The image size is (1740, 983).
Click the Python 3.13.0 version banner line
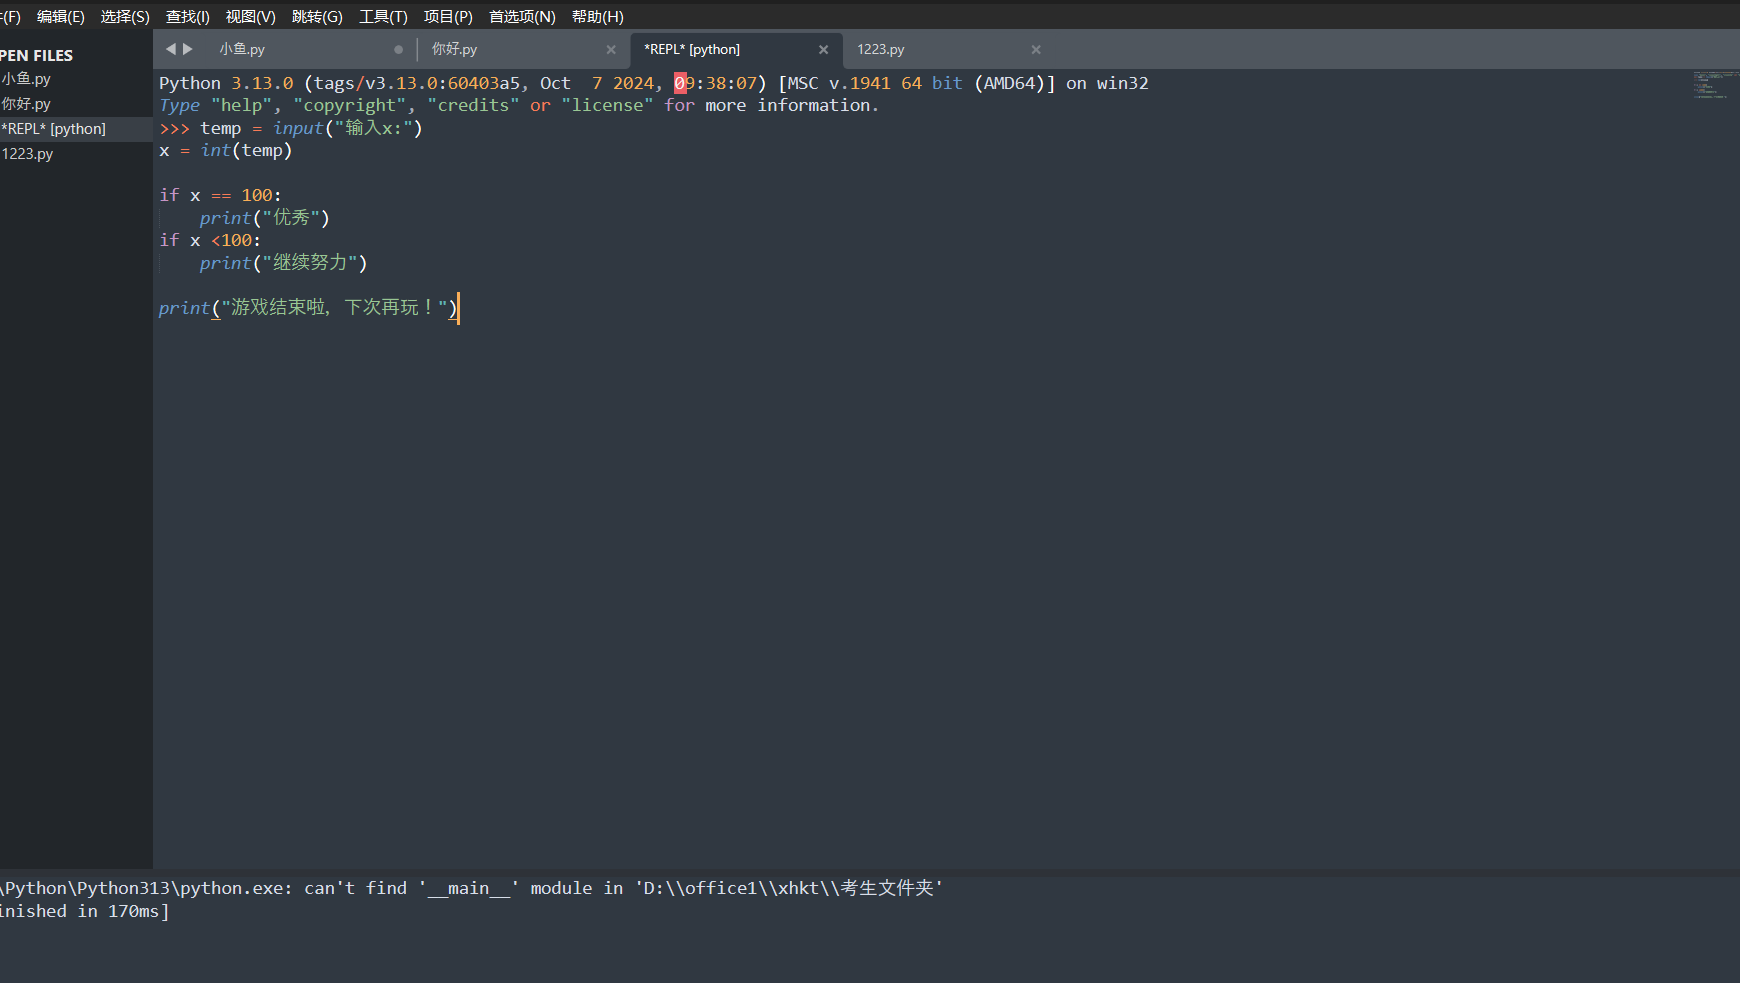(653, 83)
